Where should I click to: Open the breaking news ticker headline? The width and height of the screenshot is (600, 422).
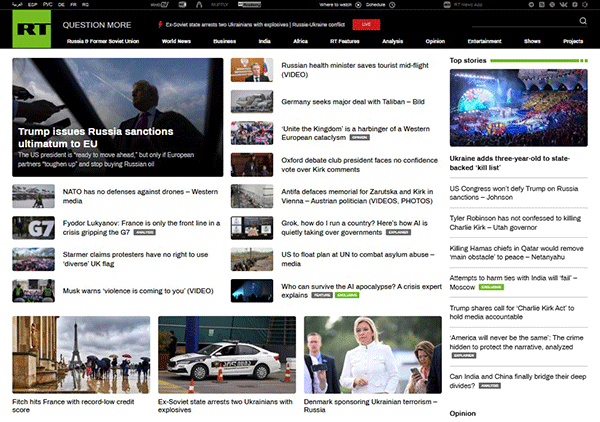(x=255, y=24)
